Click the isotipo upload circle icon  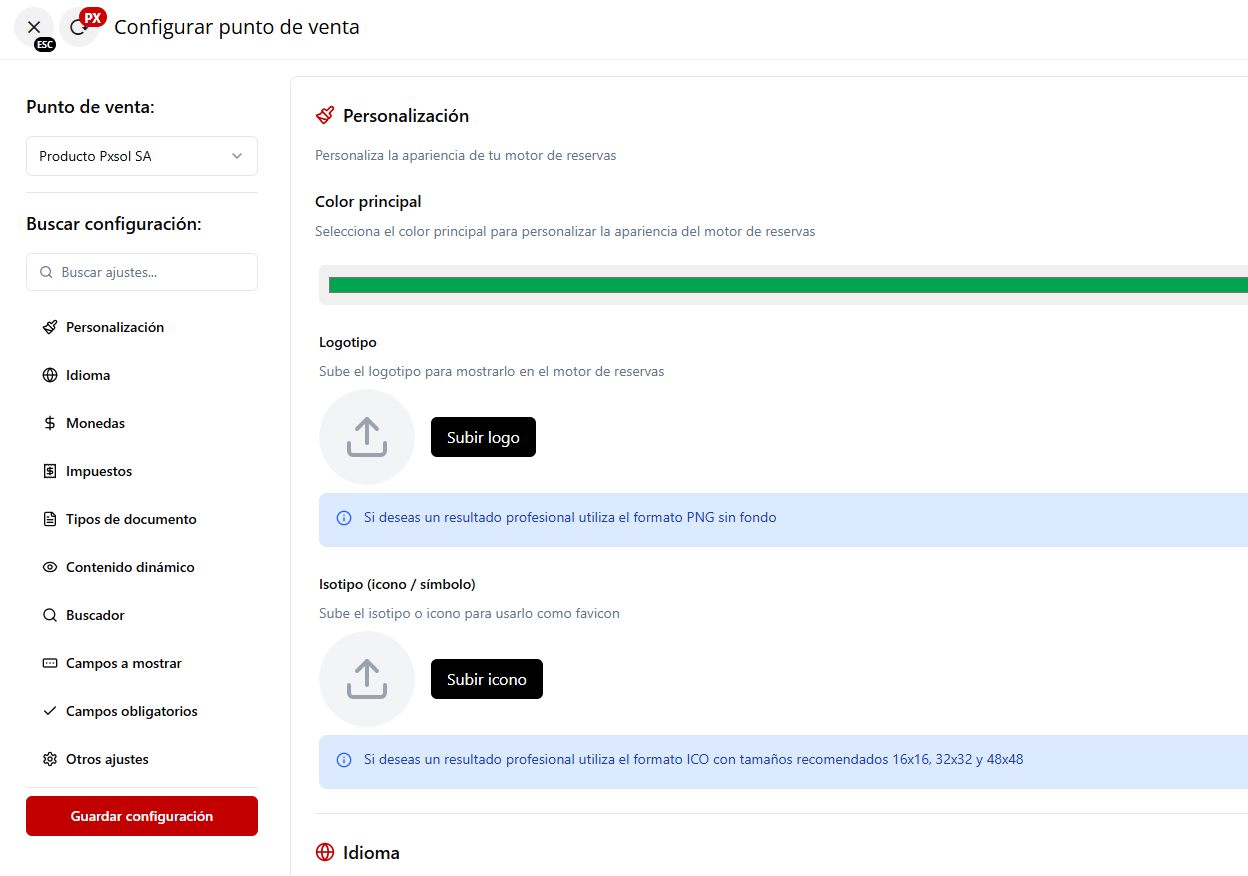[367, 679]
